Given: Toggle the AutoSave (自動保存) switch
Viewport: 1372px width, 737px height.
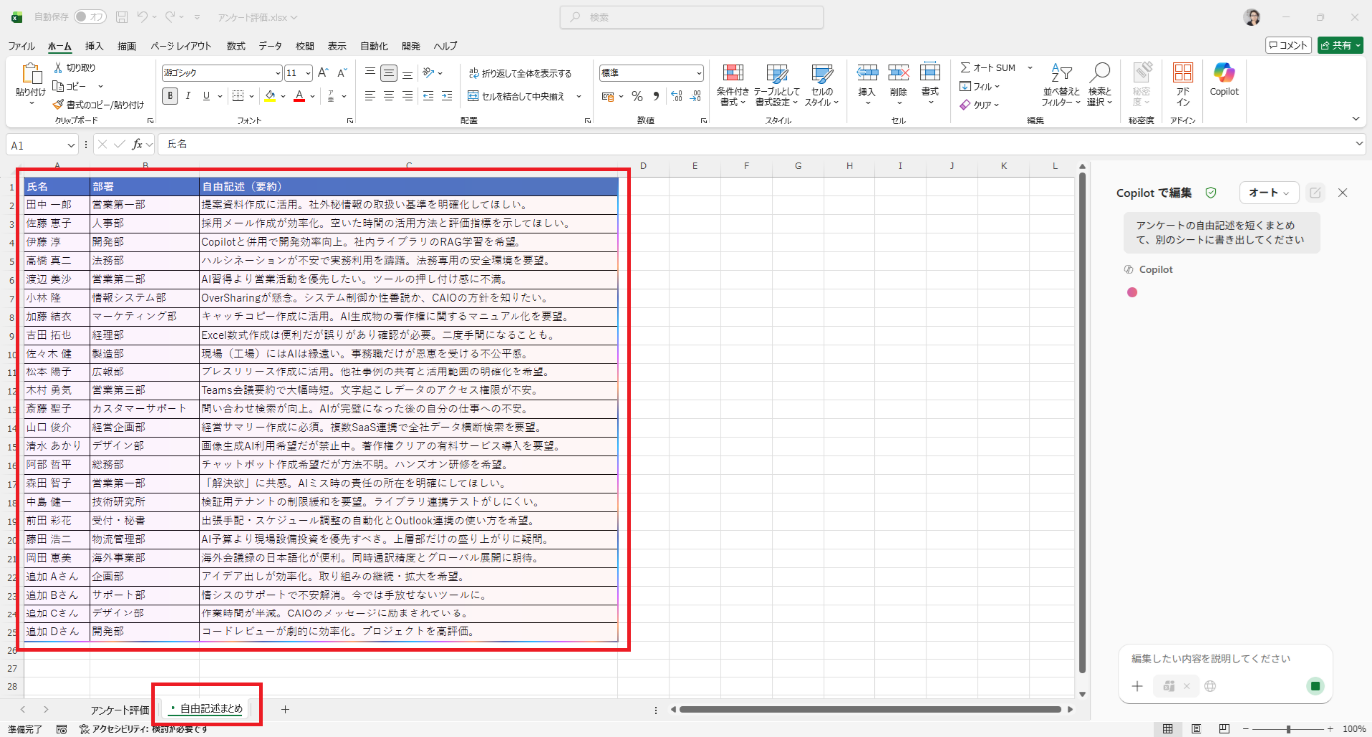Looking at the screenshot, I should pyautogui.click(x=90, y=17).
